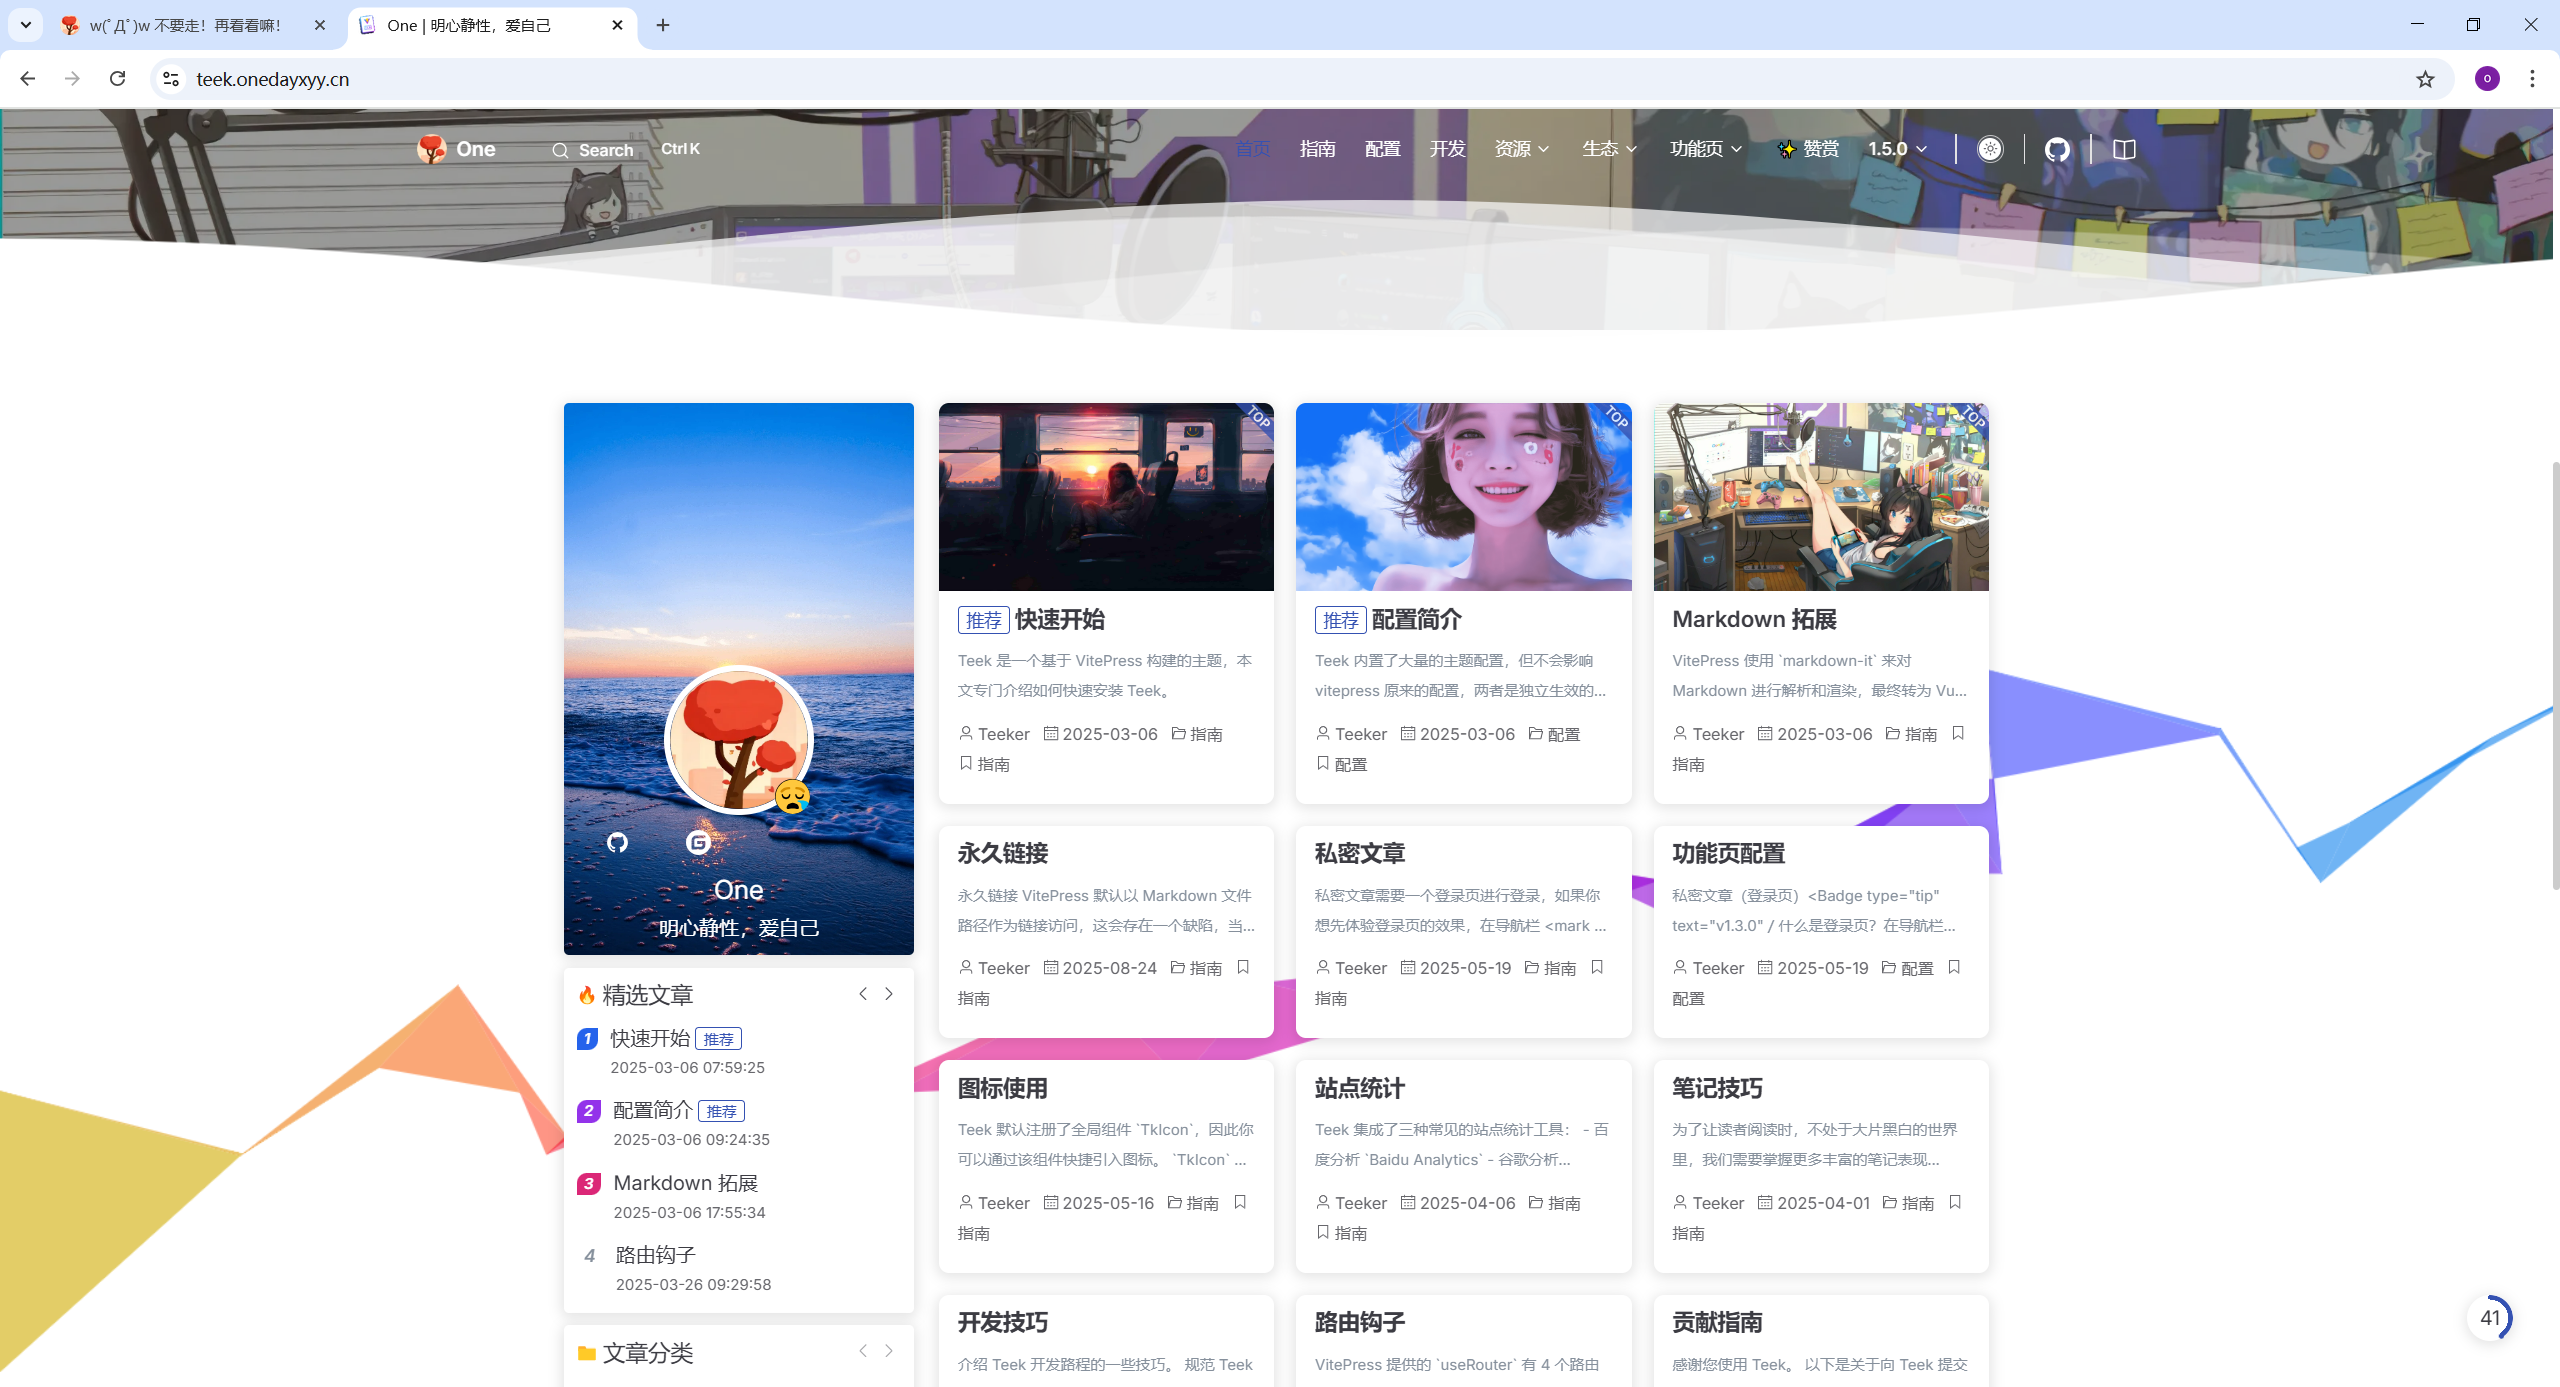Expand the 生态 dropdown menu
Screen dimensions: 2560x1387
(1609, 149)
